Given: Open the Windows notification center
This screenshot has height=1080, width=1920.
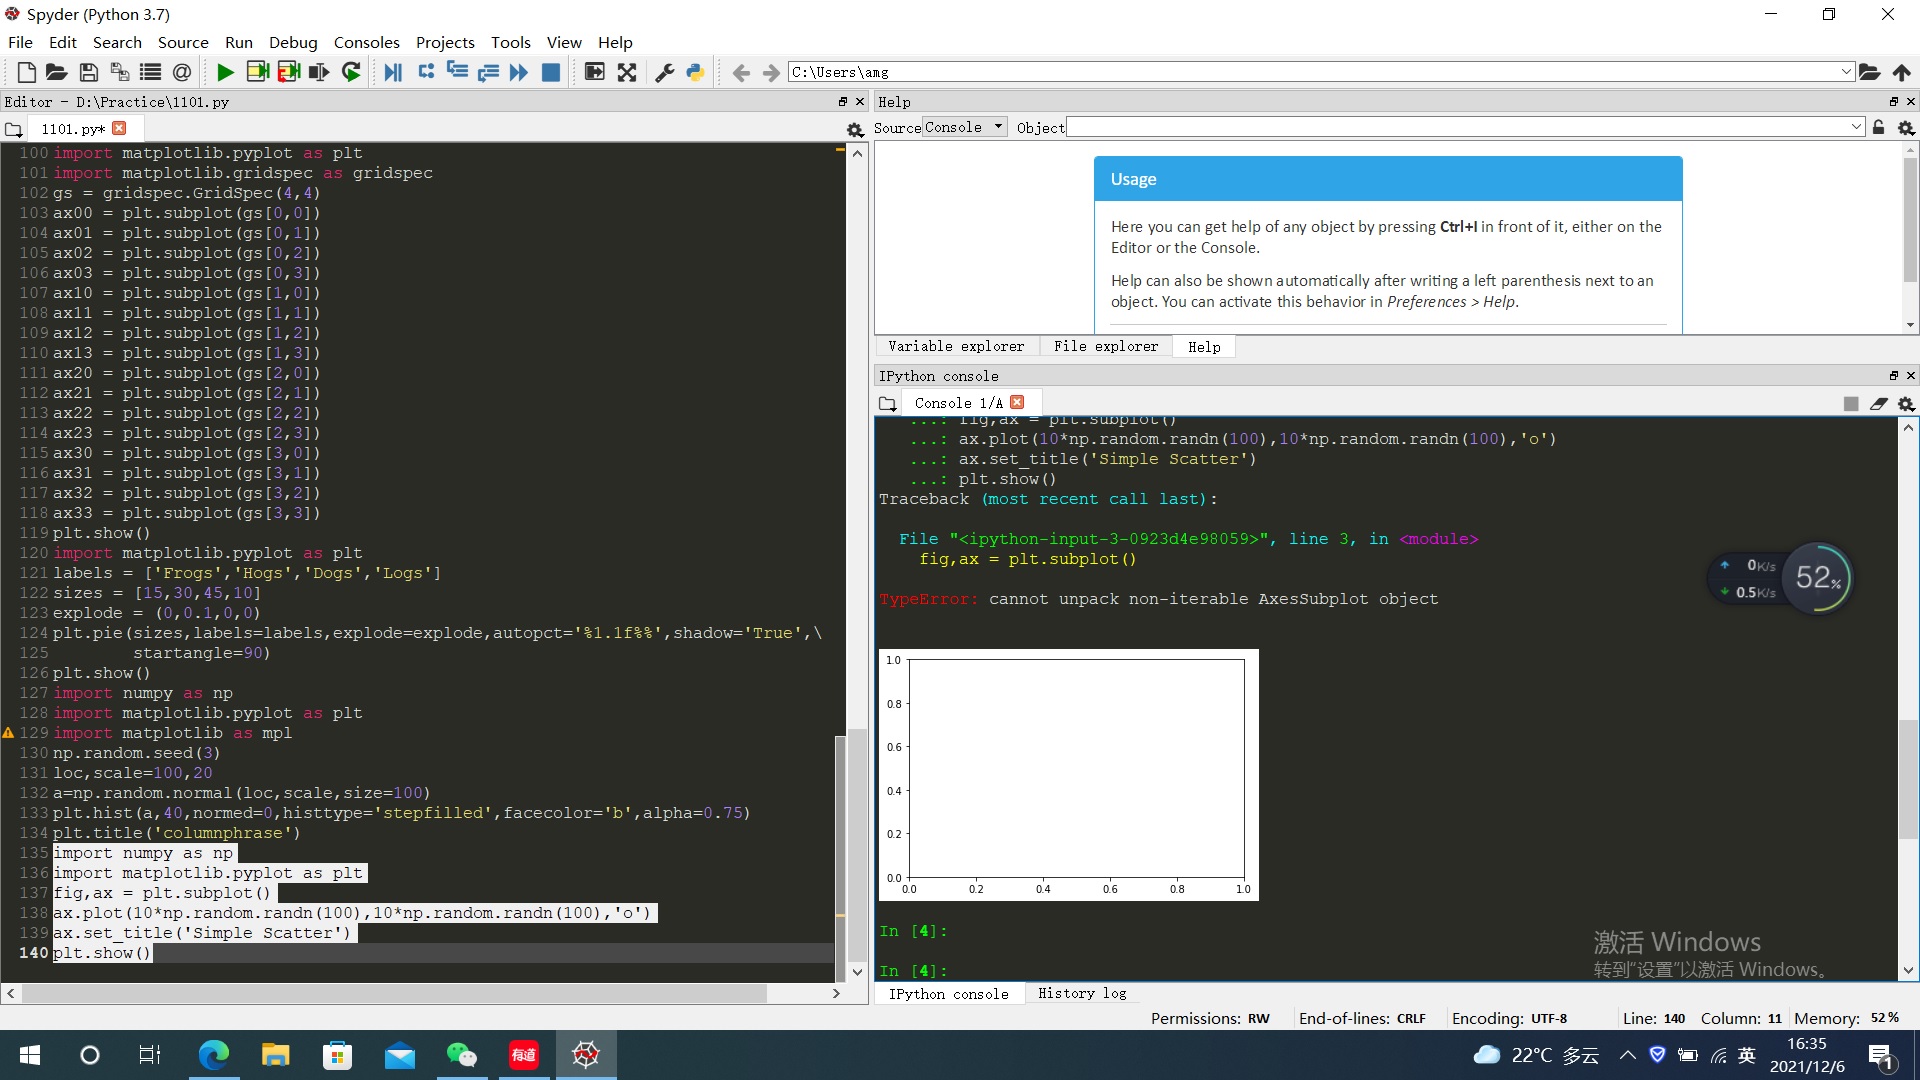Looking at the screenshot, I should [1880, 1055].
